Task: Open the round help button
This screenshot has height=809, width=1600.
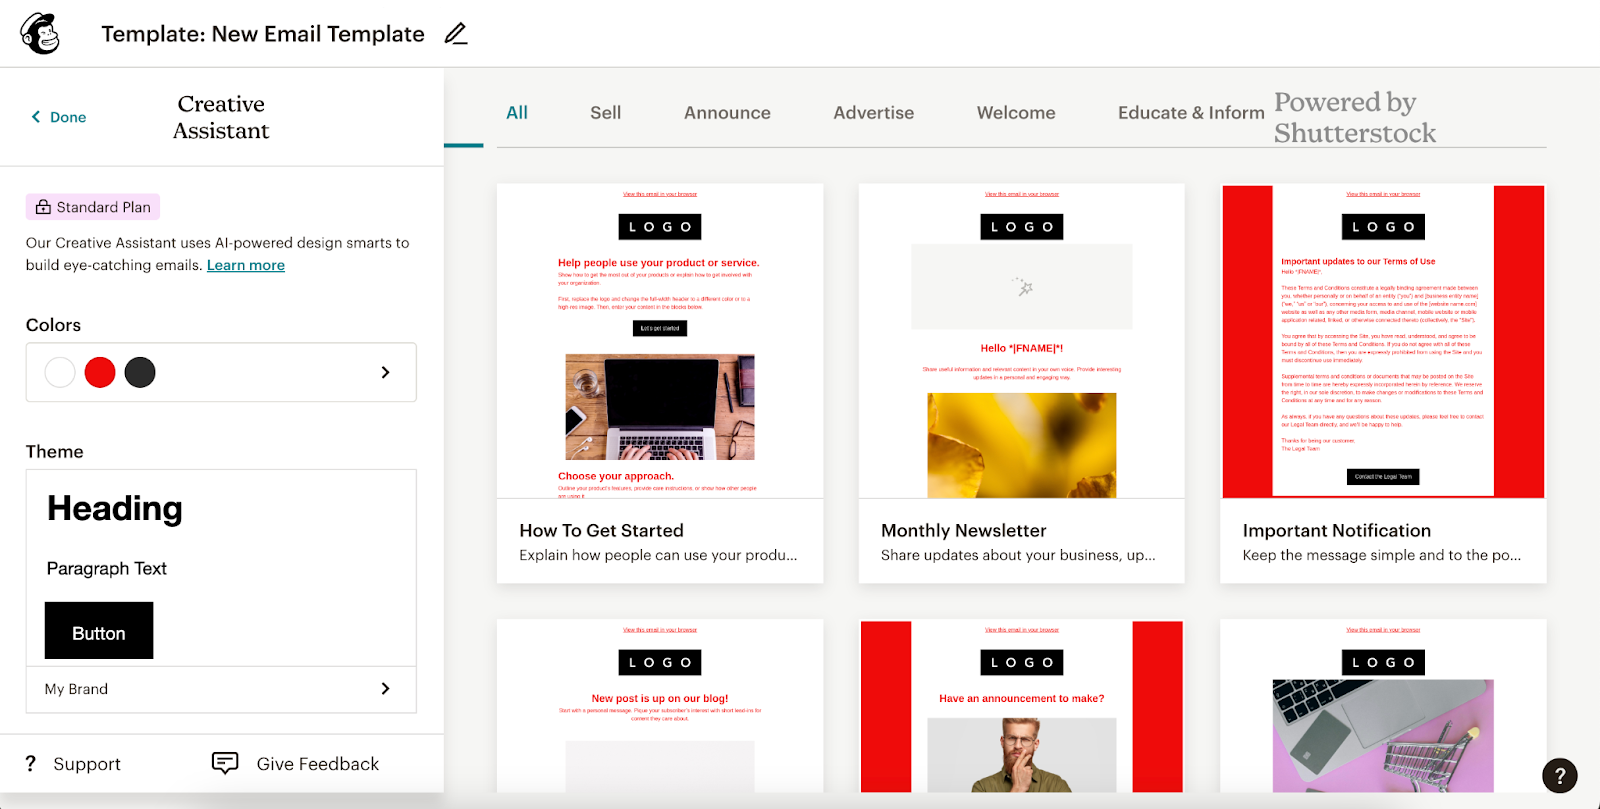Action: pyautogui.click(x=1560, y=775)
